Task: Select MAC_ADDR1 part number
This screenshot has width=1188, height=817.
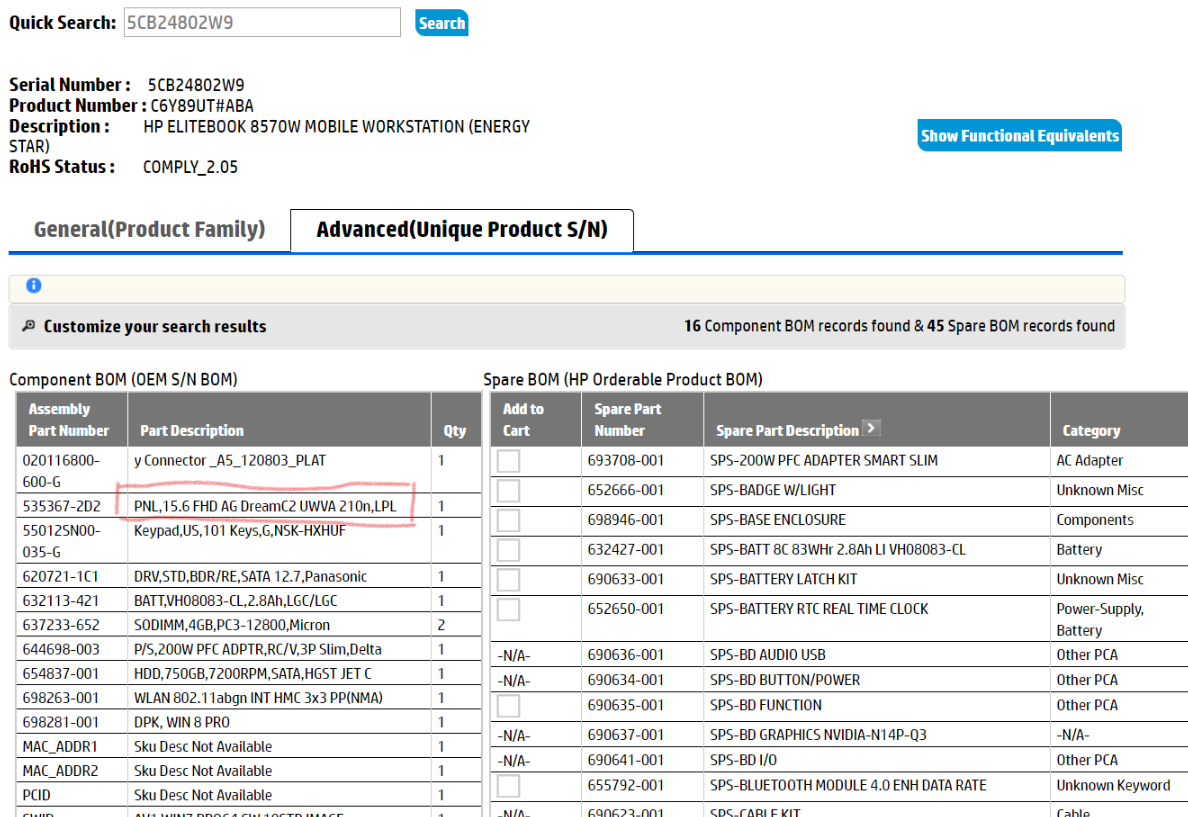Action: click(x=60, y=747)
